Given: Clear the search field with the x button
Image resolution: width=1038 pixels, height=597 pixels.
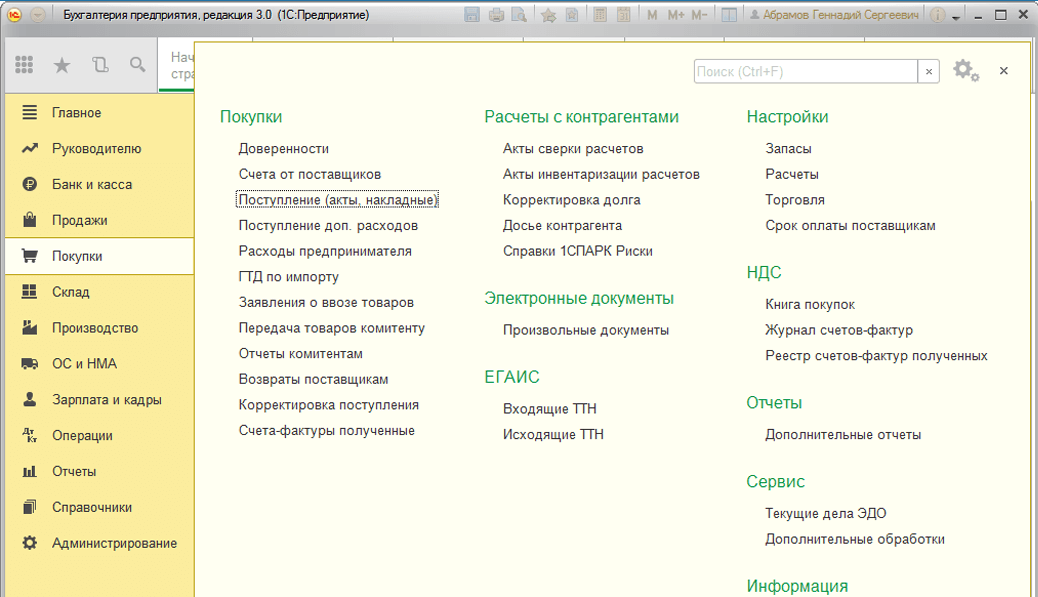Looking at the screenshot, I should tap(929, 71).
